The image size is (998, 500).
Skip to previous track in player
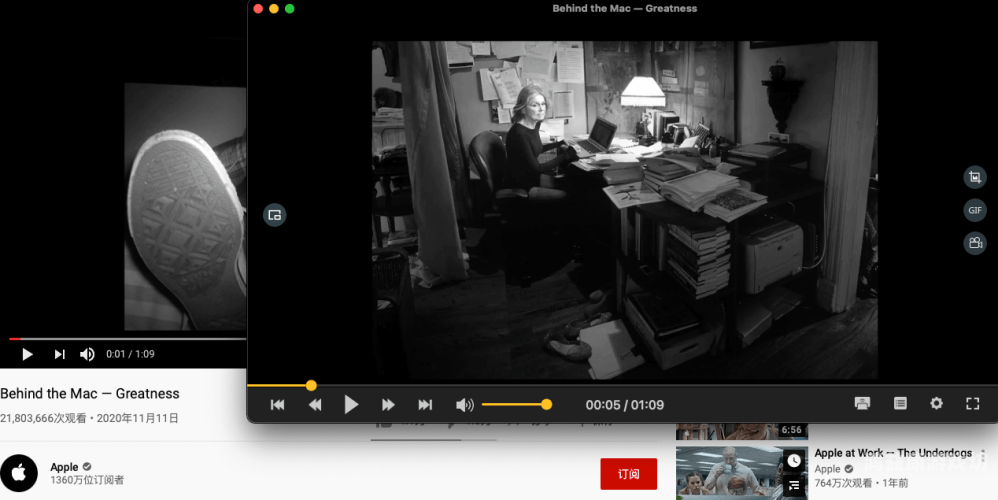[278, 405]
